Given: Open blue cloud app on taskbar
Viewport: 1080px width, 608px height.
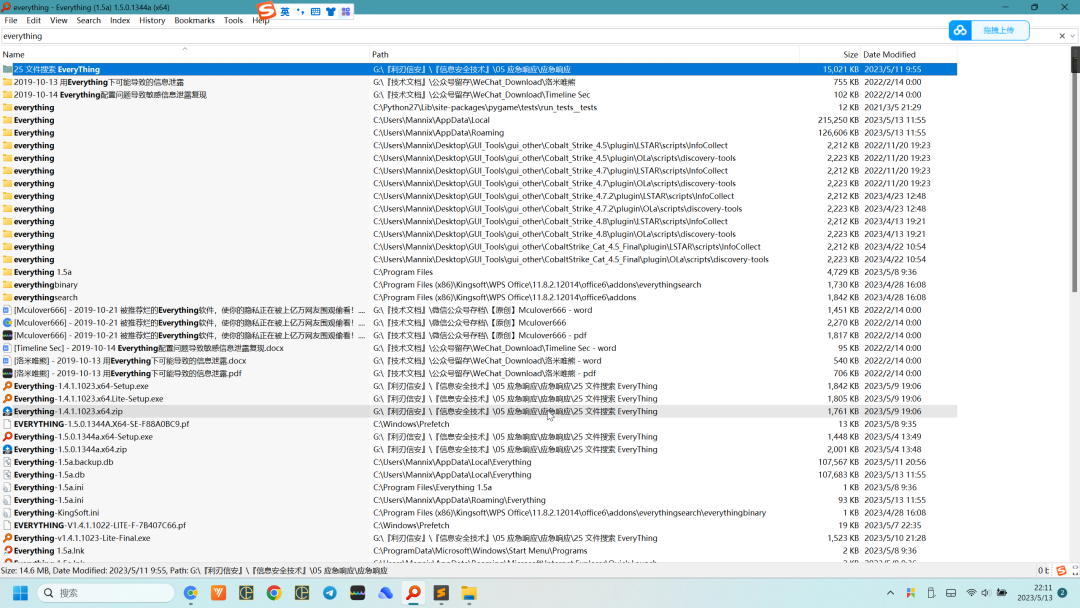Looking at the screenshot, I should 386,593.
